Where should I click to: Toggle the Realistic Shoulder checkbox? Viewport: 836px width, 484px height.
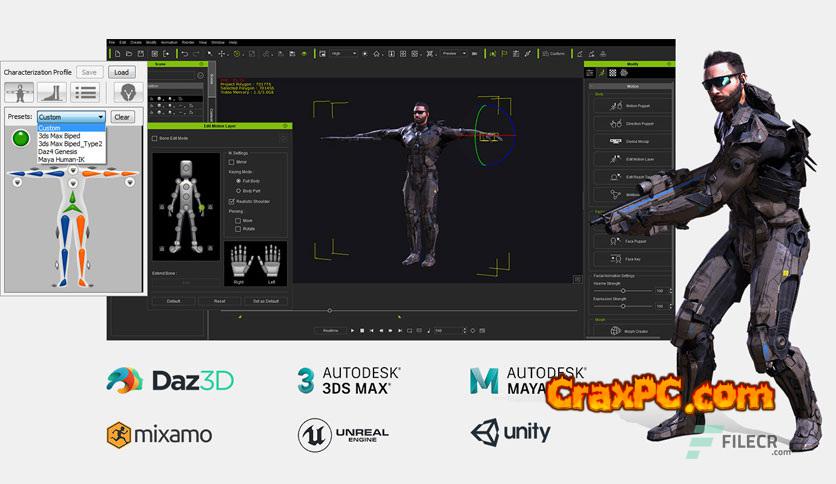tap(232, 201)
